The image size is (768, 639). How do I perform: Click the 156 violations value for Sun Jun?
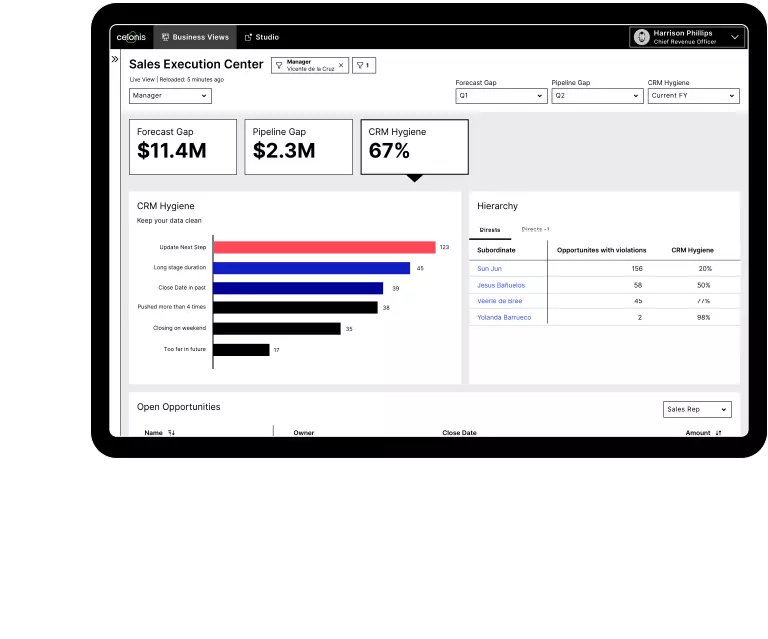pyautogui.click(x=637, y=269)
